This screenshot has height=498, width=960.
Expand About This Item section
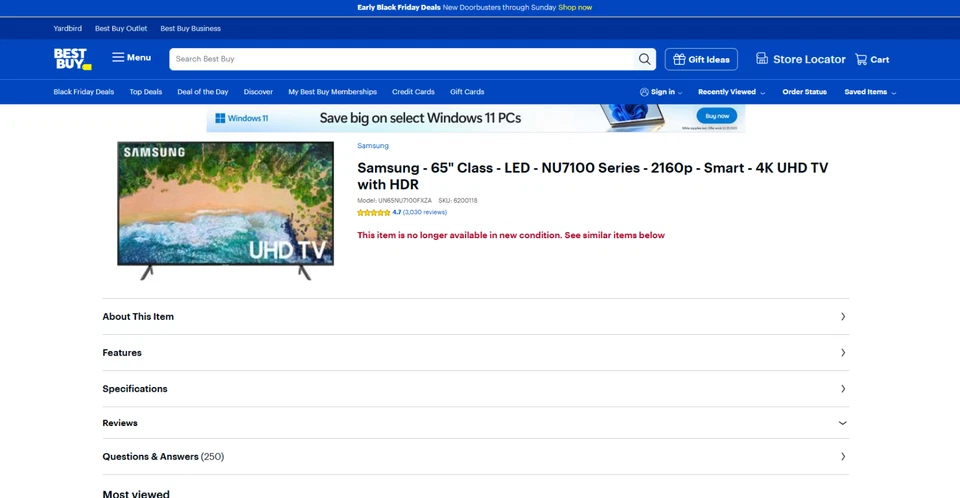[x=476, y=317]
